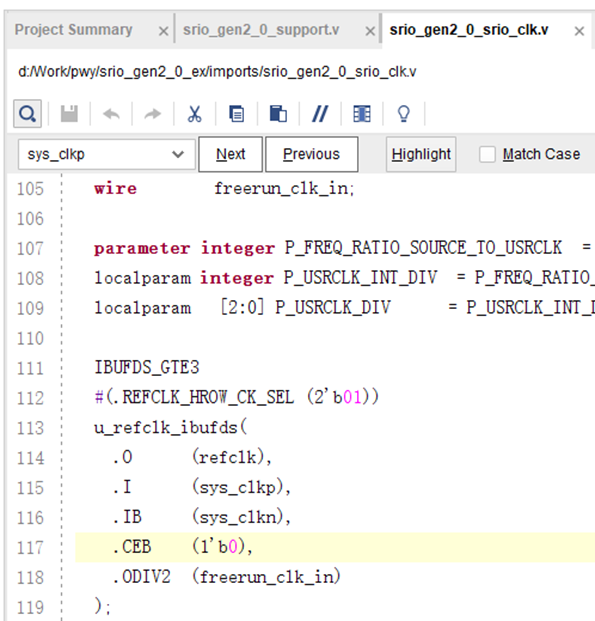The width and height of the screenshot is (595, 621).
Task: Click IBUFDS_GTE3 on line 111
Action: click(147, 368)
